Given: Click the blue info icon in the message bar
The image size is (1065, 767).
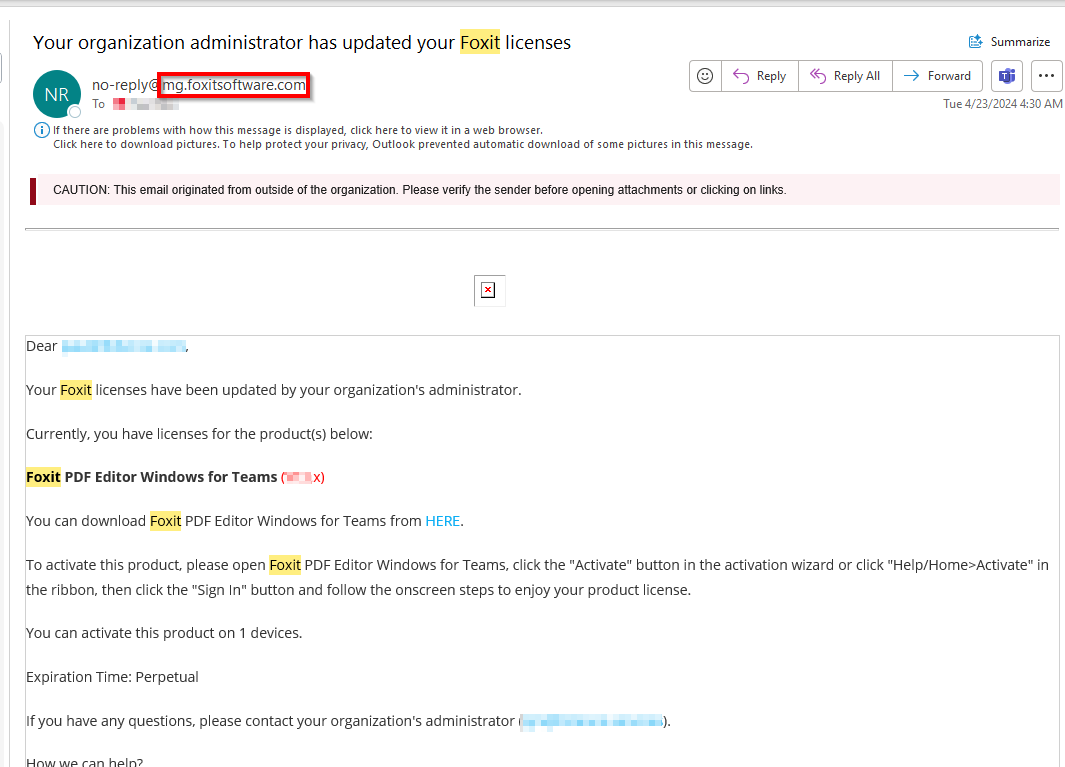Looking at the screenshot, I should pyautogui.click(x=41, y=130).
